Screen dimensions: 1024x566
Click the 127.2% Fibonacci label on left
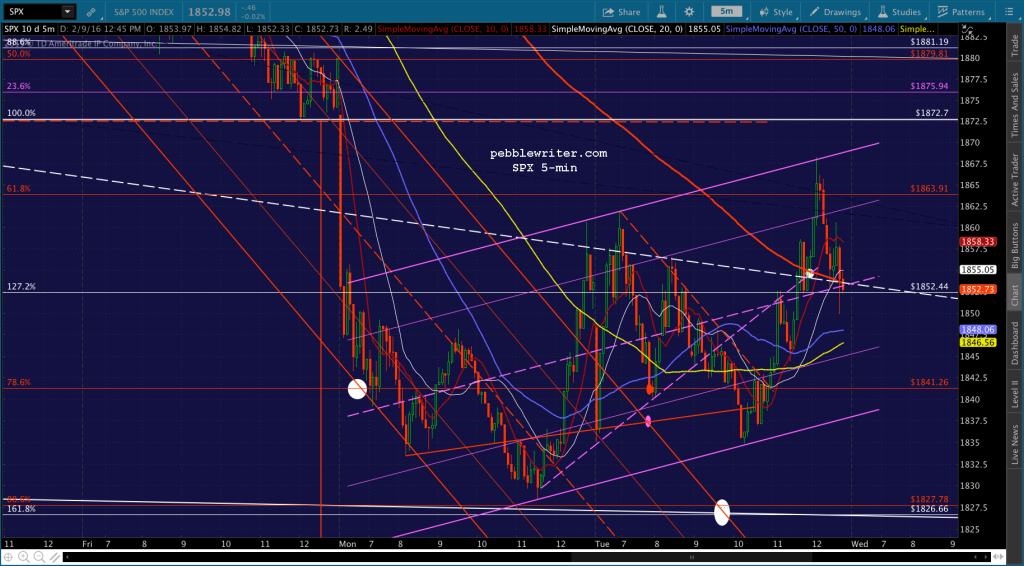(x=22, y=287)
